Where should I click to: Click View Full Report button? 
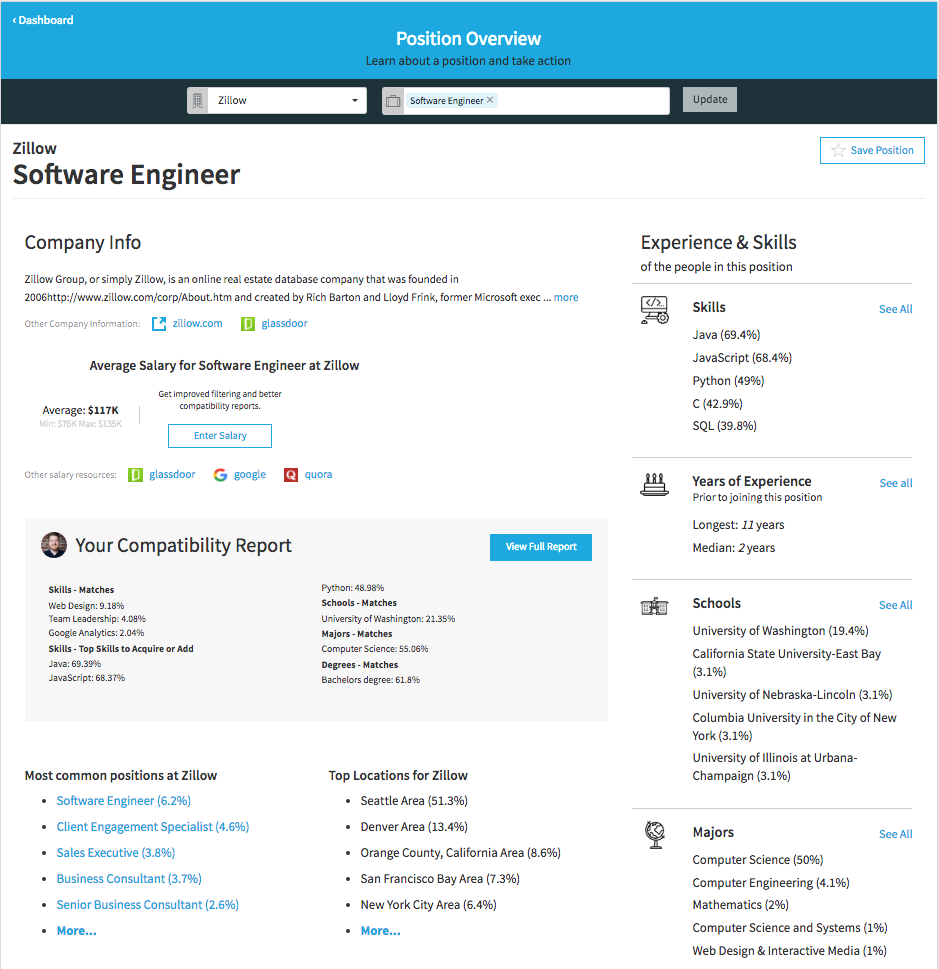541,547
